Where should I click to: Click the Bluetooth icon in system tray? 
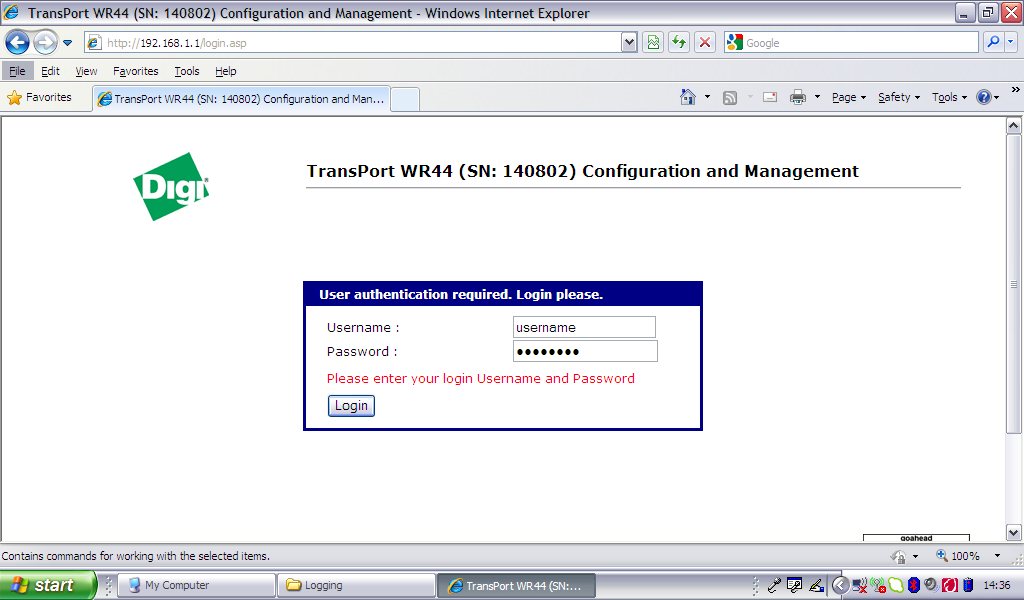pyautogui.click(x=913, y=585)
